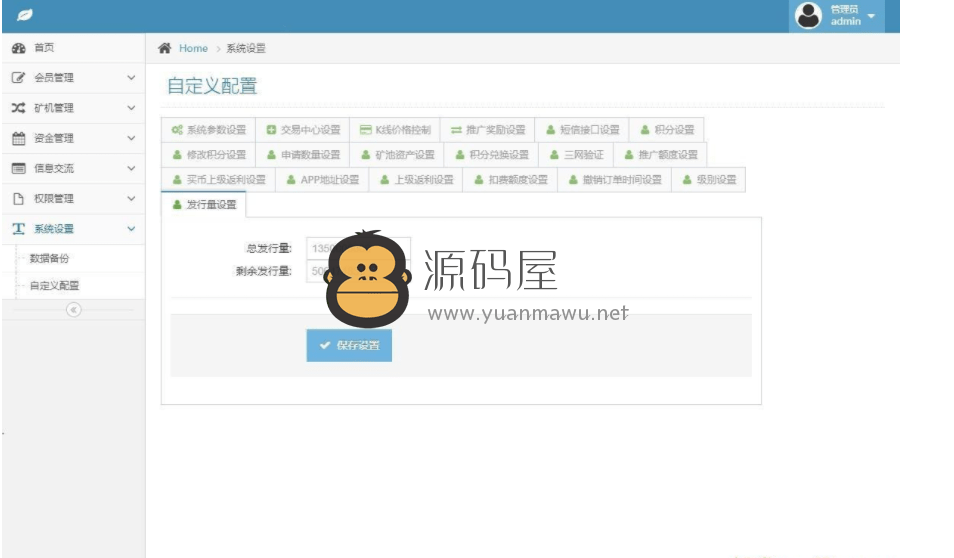This screenshot has width=954, height=558.
Task: Collapse the sidebar with the round arrow icon
Action: click(x=74, y=310)
